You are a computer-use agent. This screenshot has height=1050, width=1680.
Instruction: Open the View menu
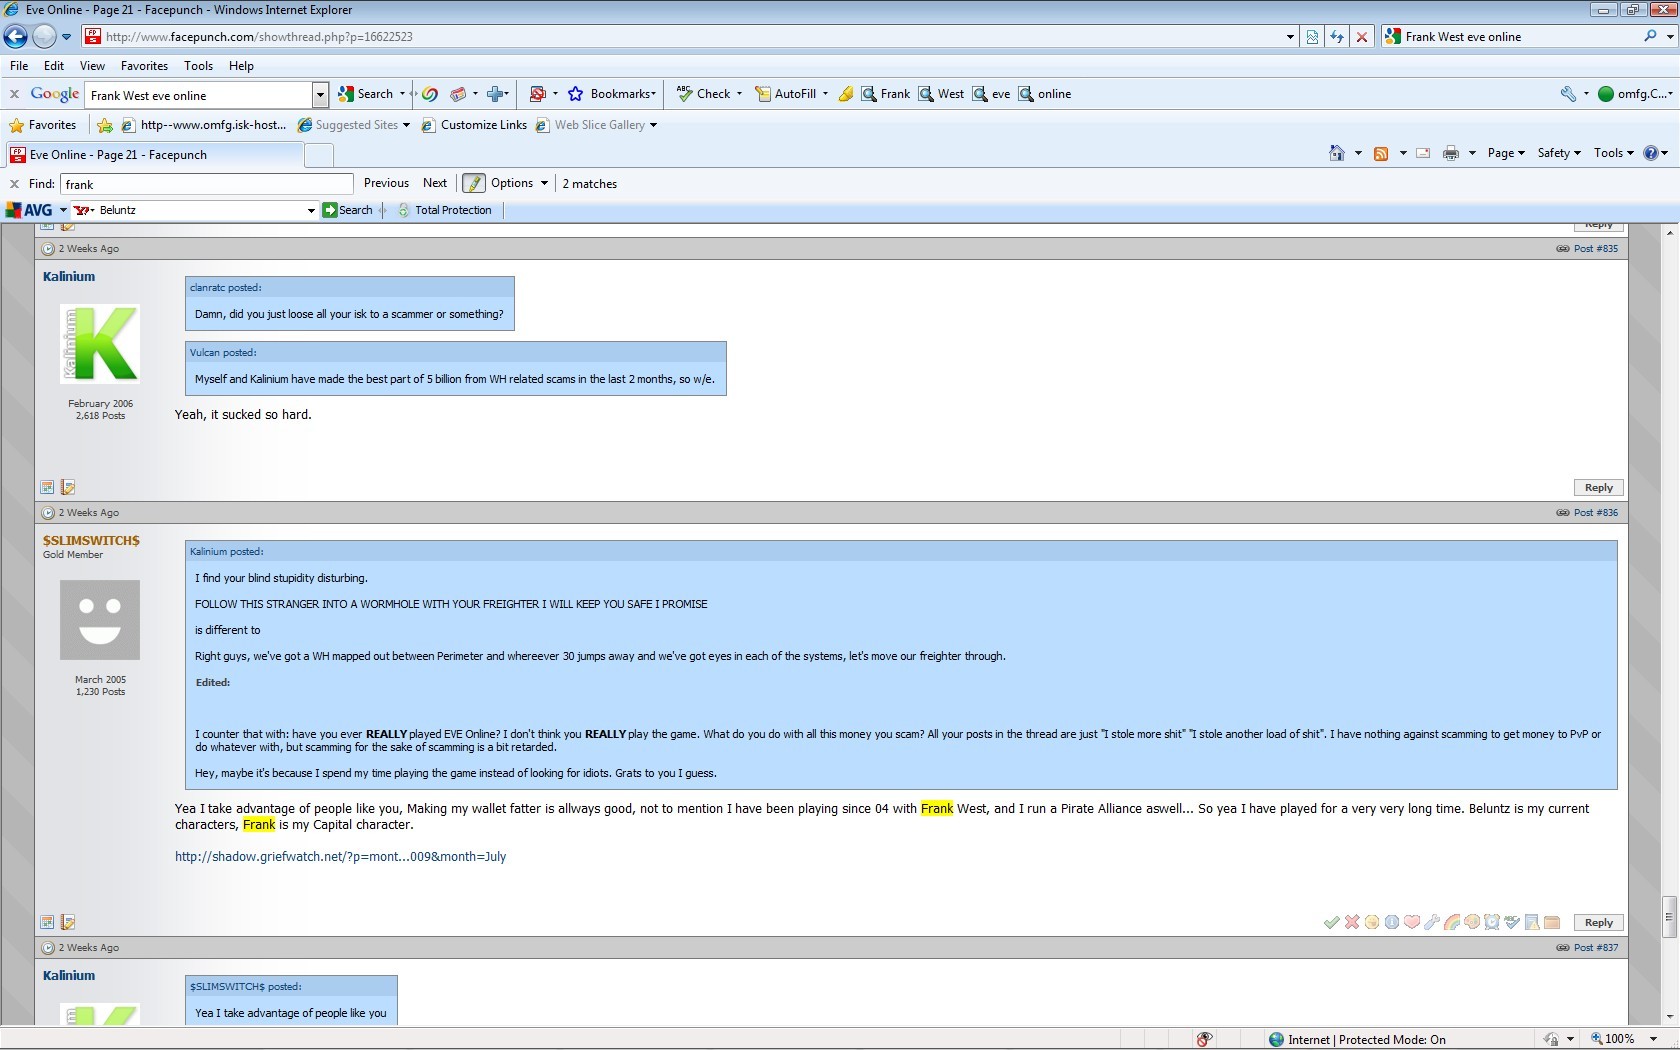coord(92,66)
